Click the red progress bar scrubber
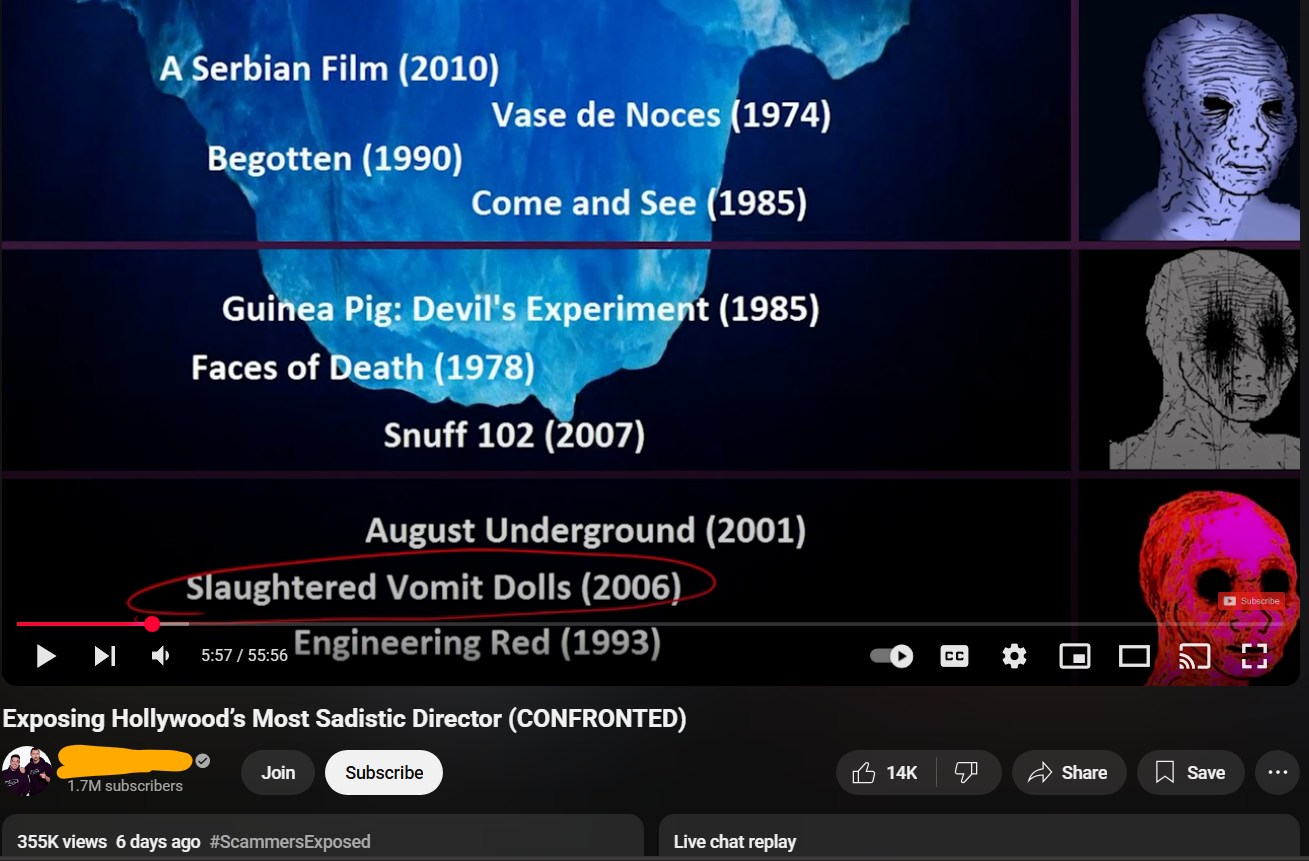1309x861 pixels. (152, 624)
